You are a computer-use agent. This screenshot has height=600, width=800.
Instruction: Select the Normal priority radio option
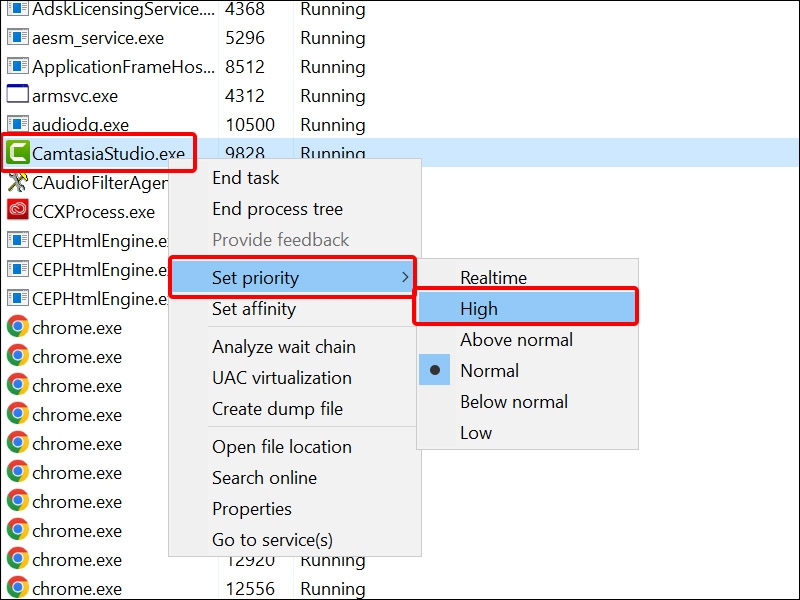pos(489,370)
